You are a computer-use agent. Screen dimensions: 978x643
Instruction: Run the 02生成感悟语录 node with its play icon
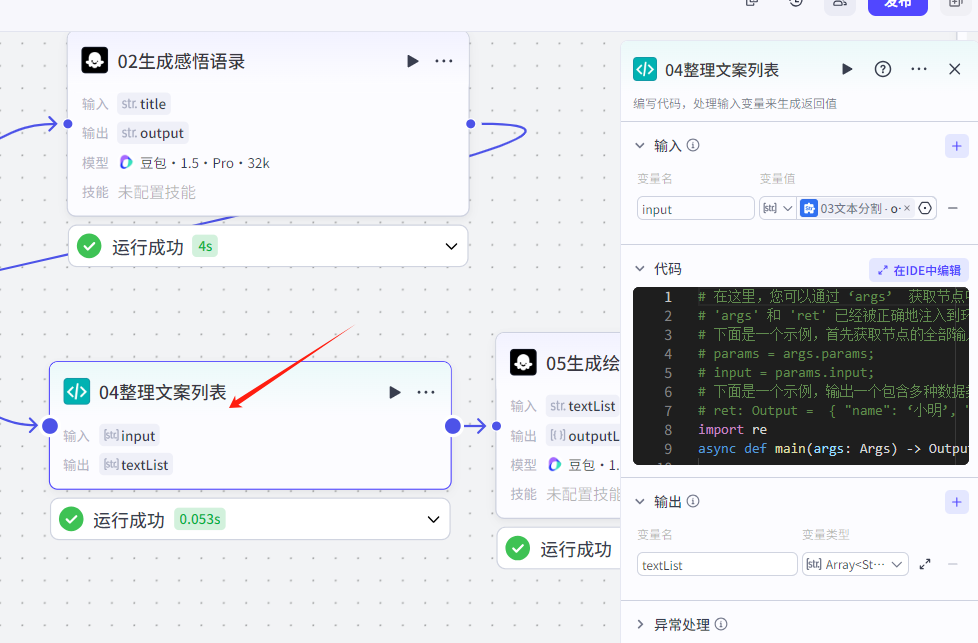tap(413, 61)
